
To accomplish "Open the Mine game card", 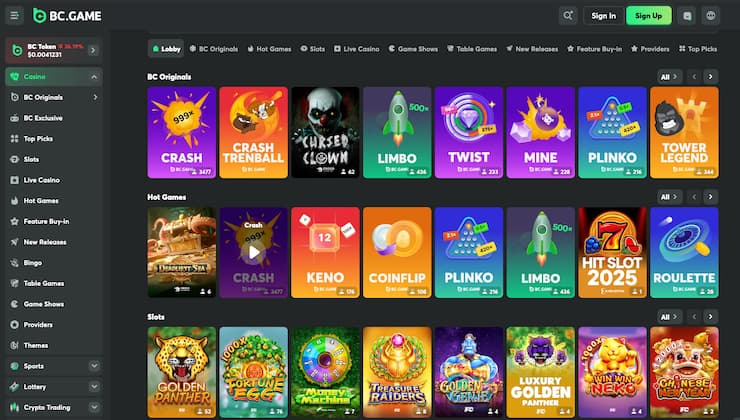I will coord(540,132).
